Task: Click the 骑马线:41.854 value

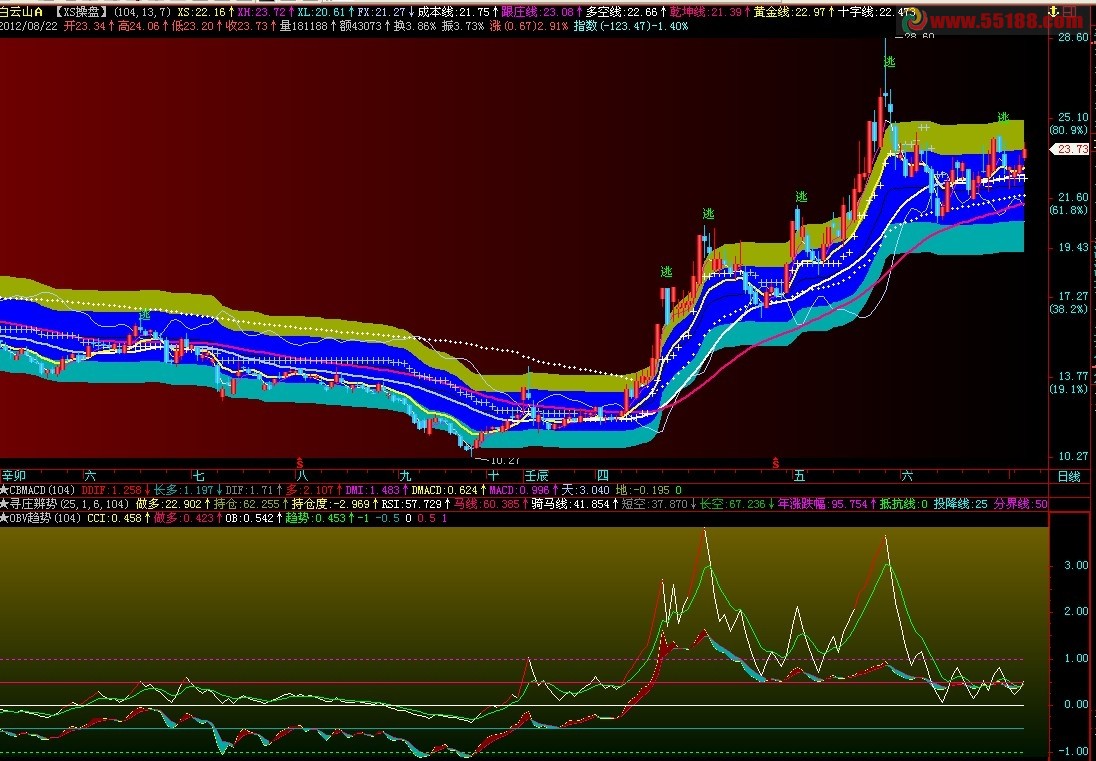Action: (570, 504)
